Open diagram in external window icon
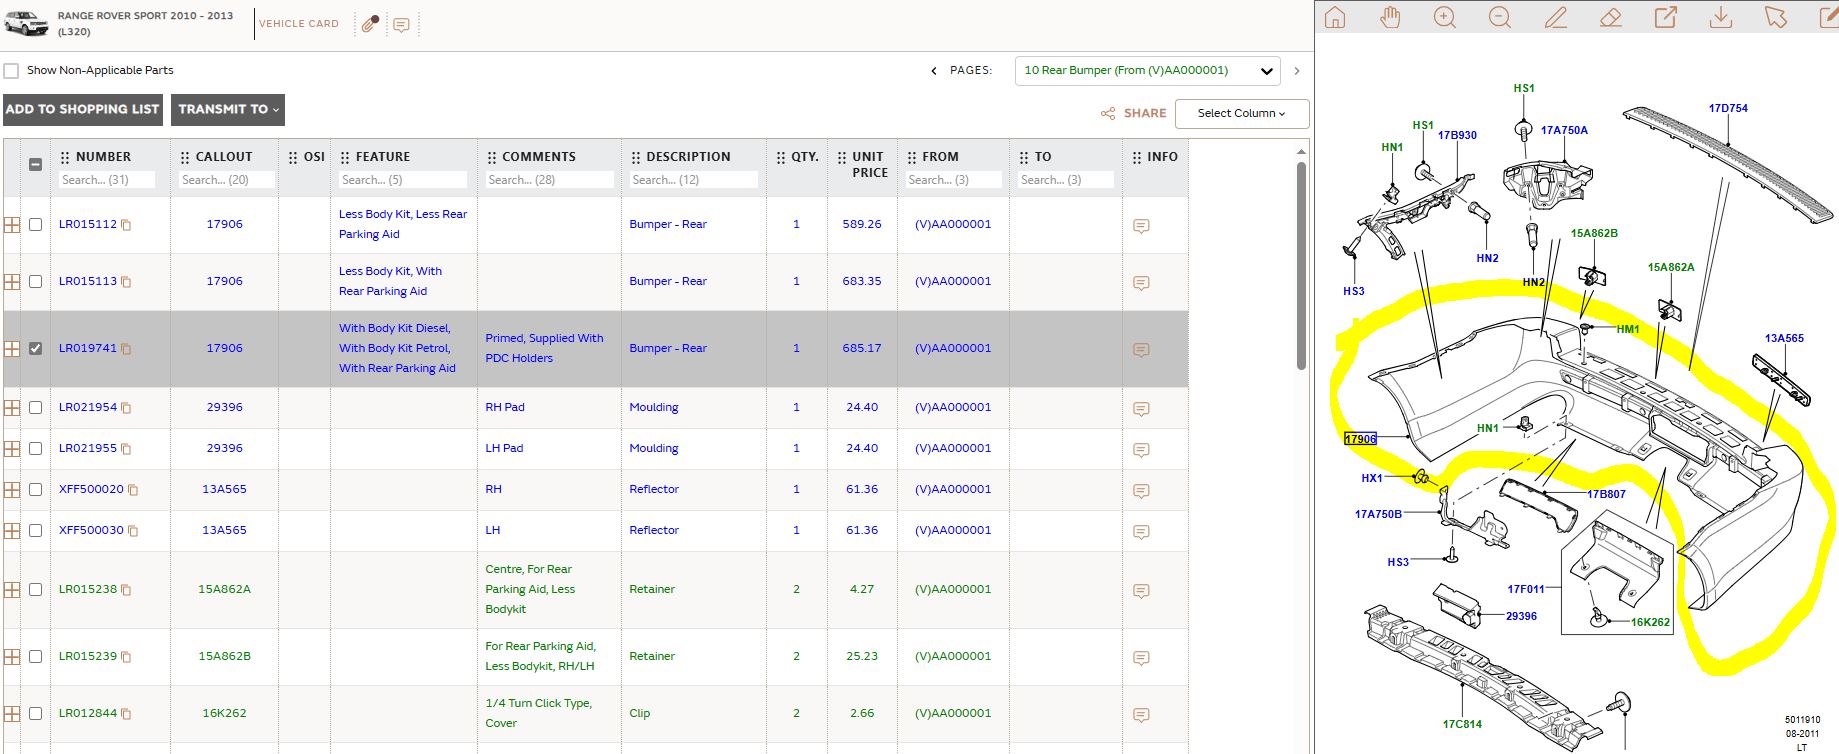Viewport: 1839px width, 754px height. (x=1665, y=17)
